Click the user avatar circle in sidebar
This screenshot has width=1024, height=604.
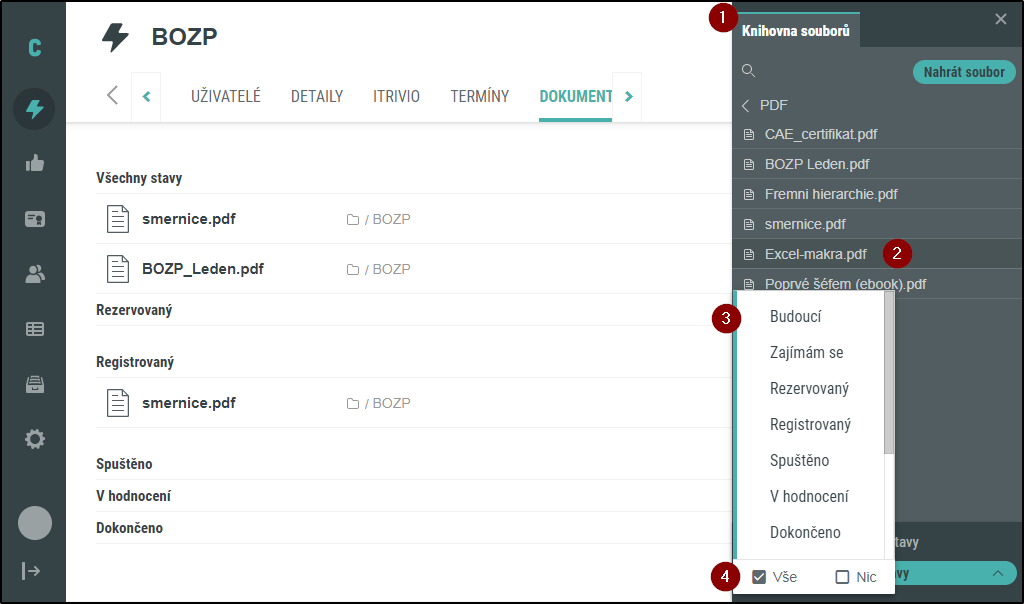pos(34,522)
